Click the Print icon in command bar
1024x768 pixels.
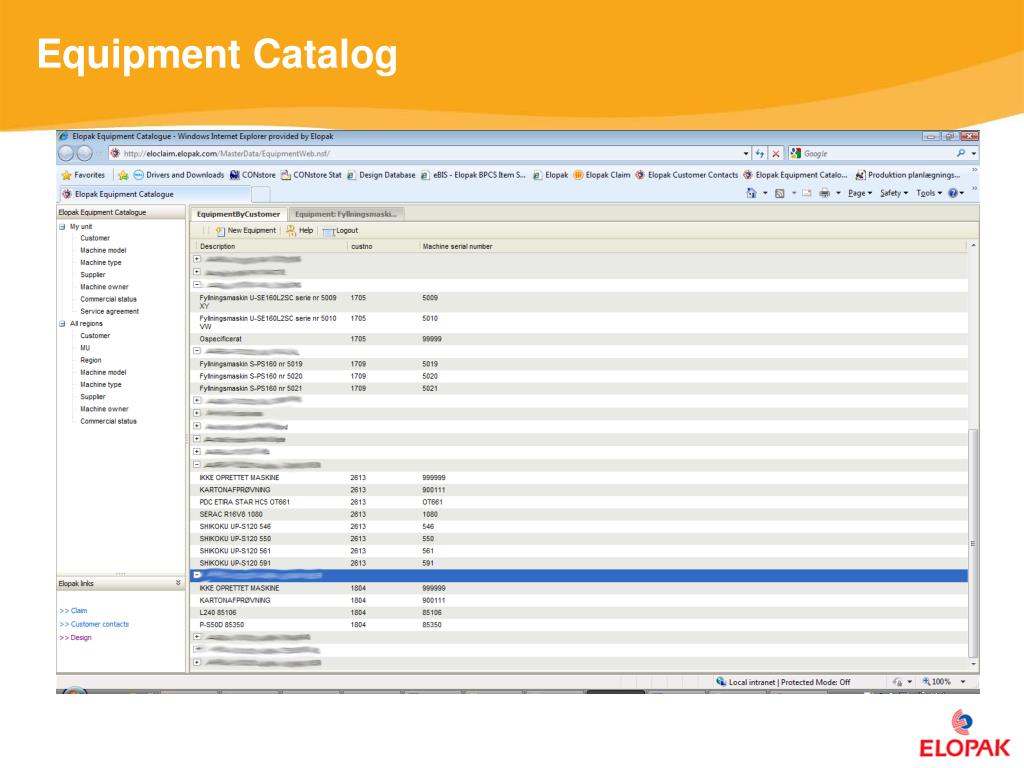point(825,193)
